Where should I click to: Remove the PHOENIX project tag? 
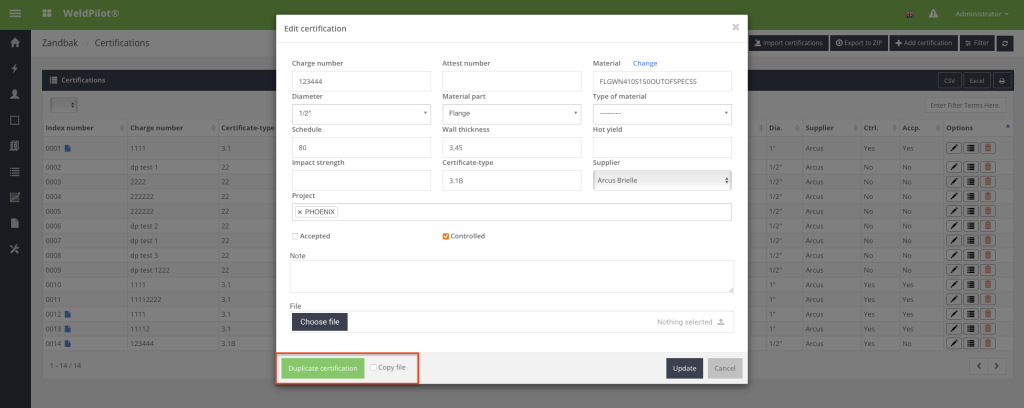pos(300,212)
